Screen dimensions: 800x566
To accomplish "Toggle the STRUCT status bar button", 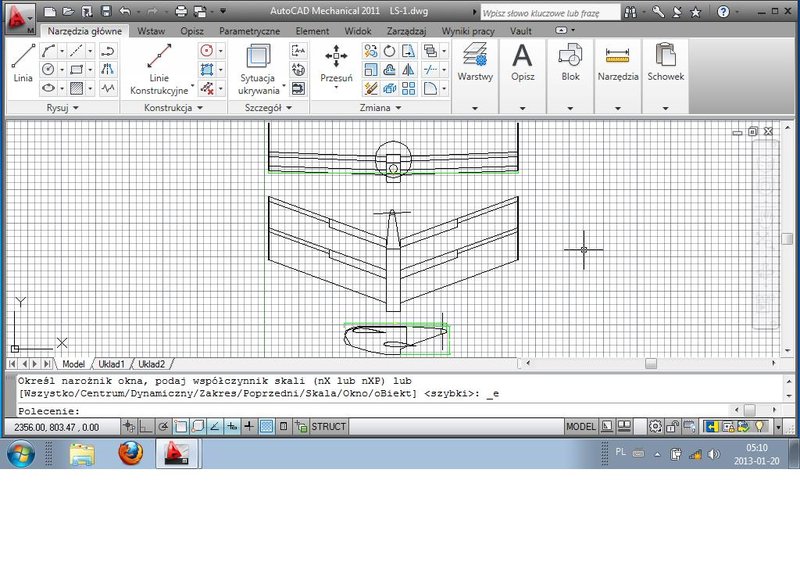I will click(x=328, y=427).
